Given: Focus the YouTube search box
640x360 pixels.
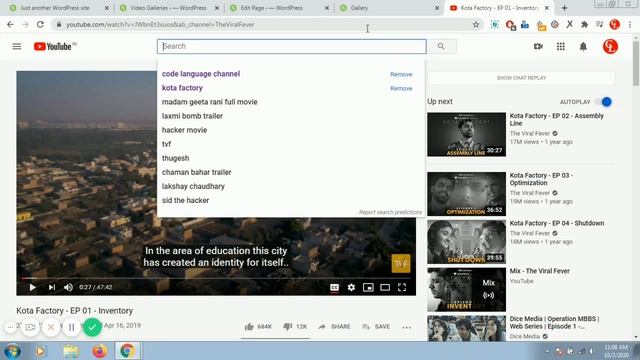Looking at the screenshot, I should (291, 47).
